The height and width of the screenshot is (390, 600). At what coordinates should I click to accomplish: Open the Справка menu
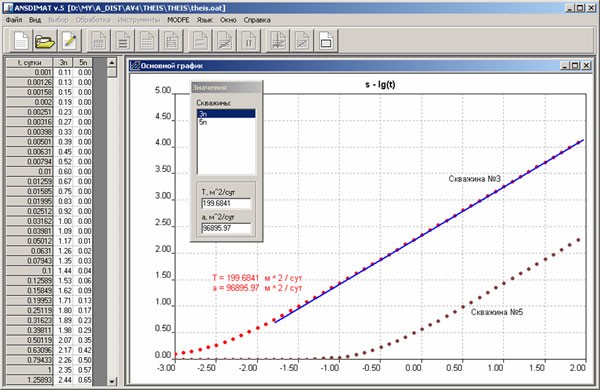click(257, 20)
